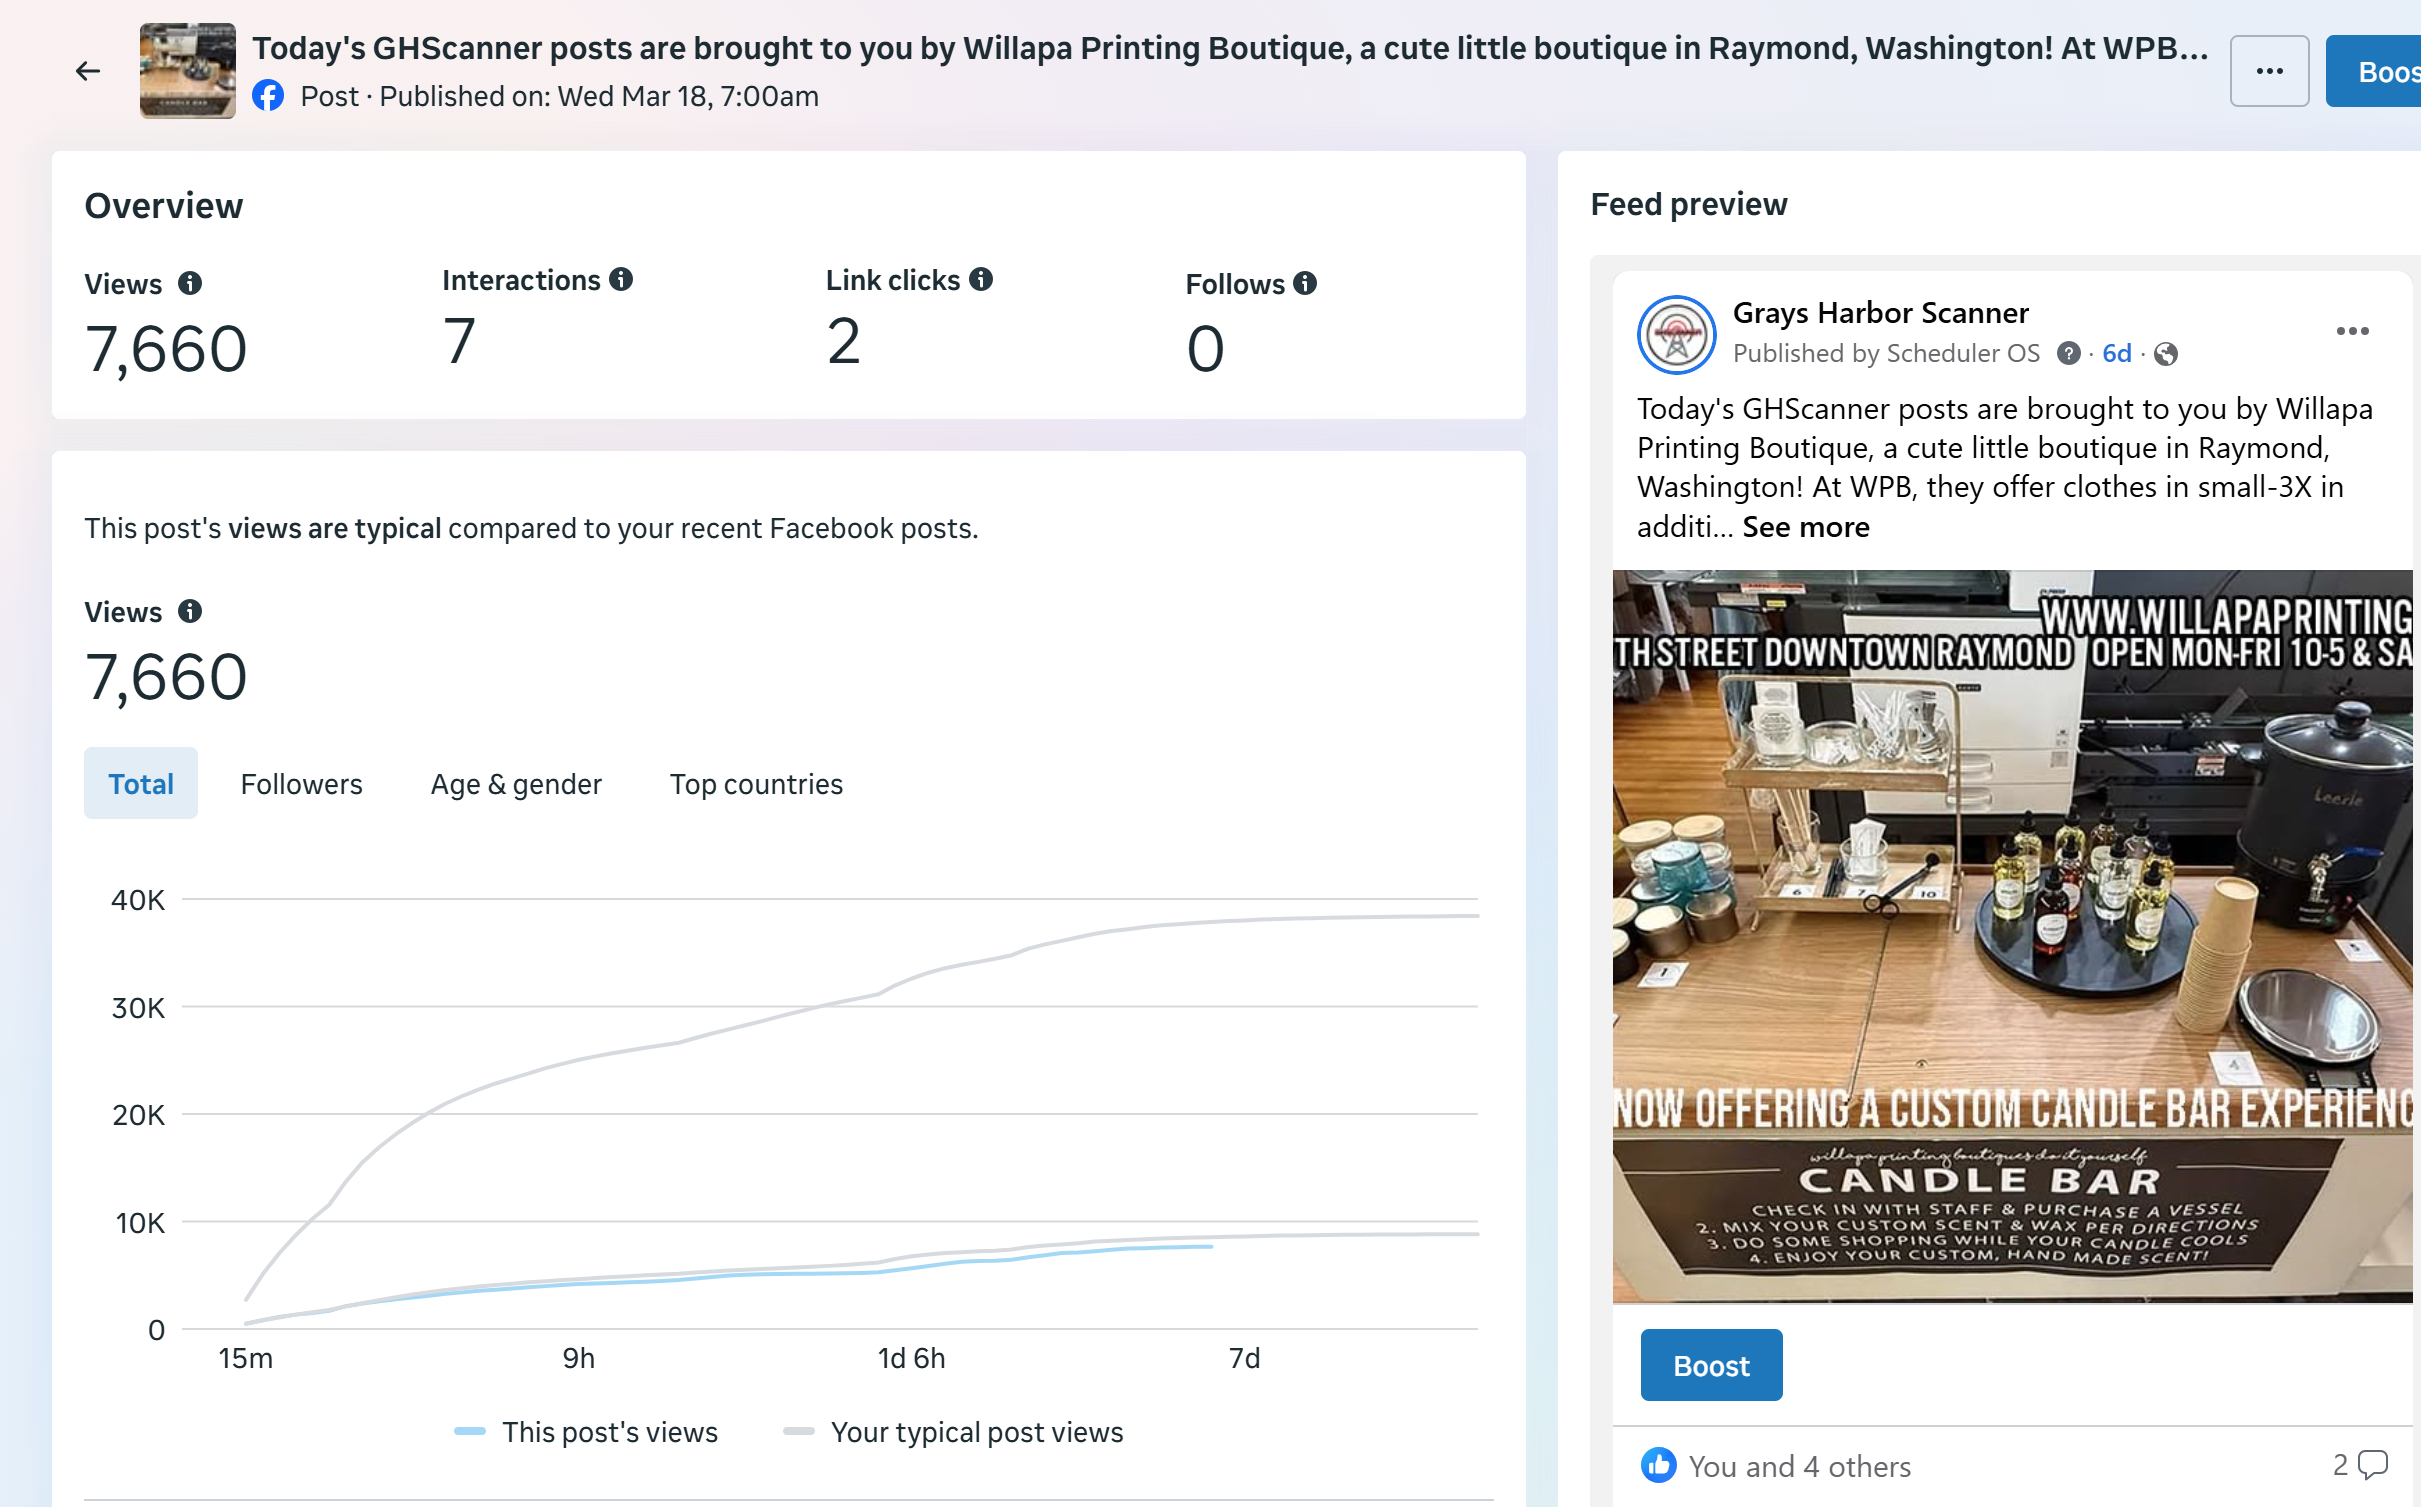Click the comment bubble icon on post
The width and height of the screenshot is (2421, 1507).
click(x=2373, y=1465)
